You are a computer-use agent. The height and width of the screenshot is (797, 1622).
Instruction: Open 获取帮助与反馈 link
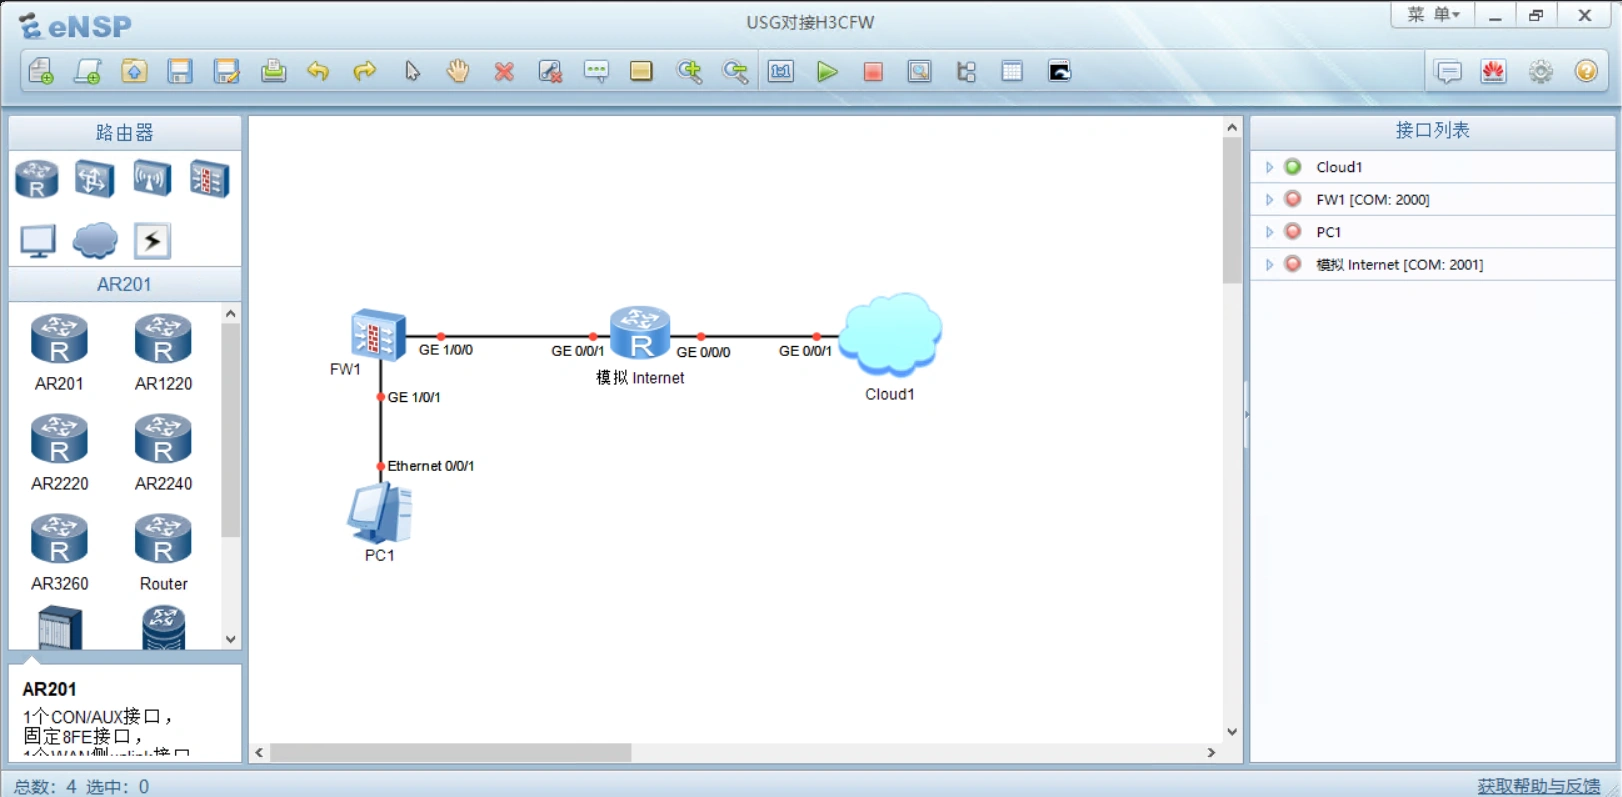[x=1539, y=786]
